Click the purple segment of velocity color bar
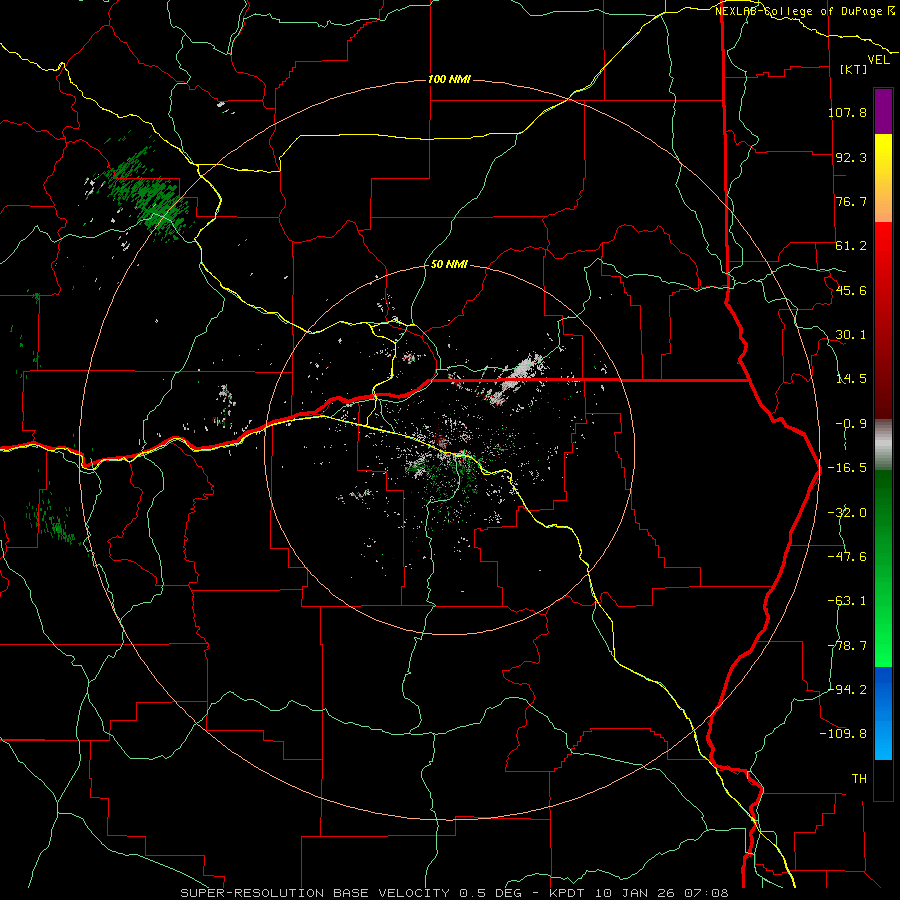The width and height of the screenshot is (900, 900). tap(883, 111)
